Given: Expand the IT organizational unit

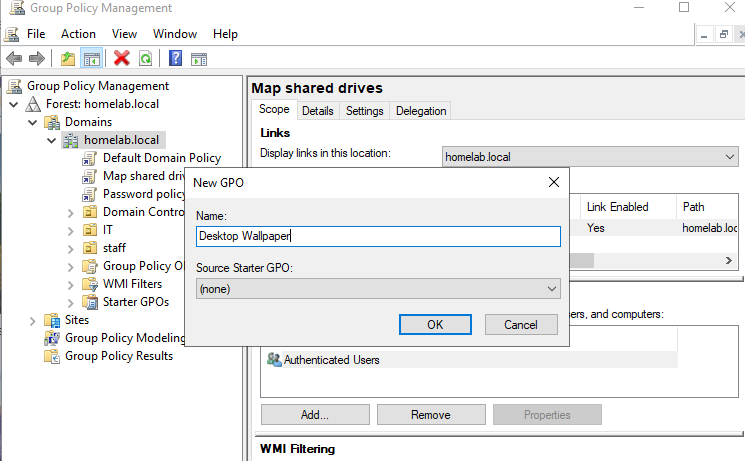Looking at the screenshot, I should [71, 231].
